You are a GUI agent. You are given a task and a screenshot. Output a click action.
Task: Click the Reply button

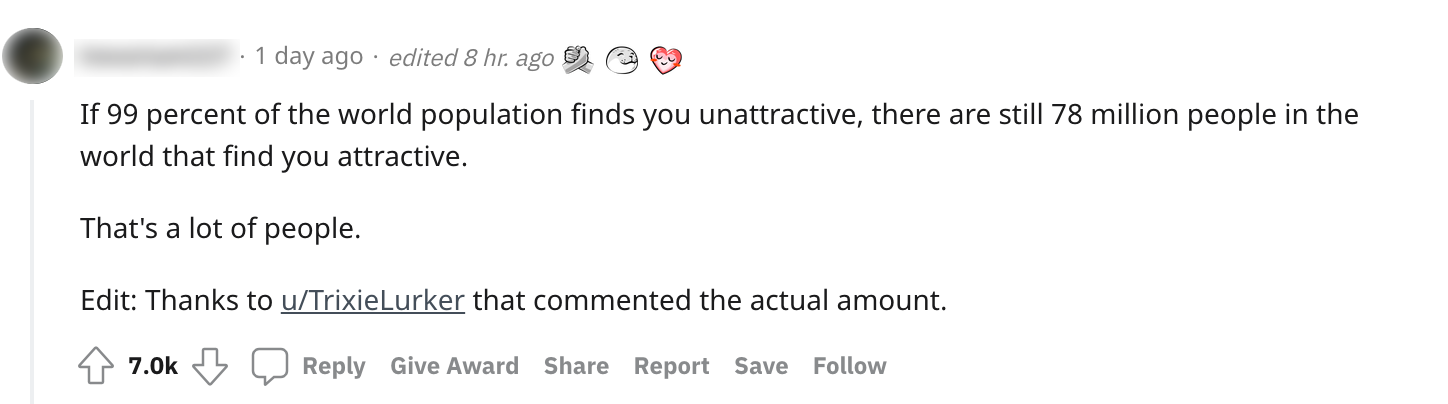tap(333, 367)
